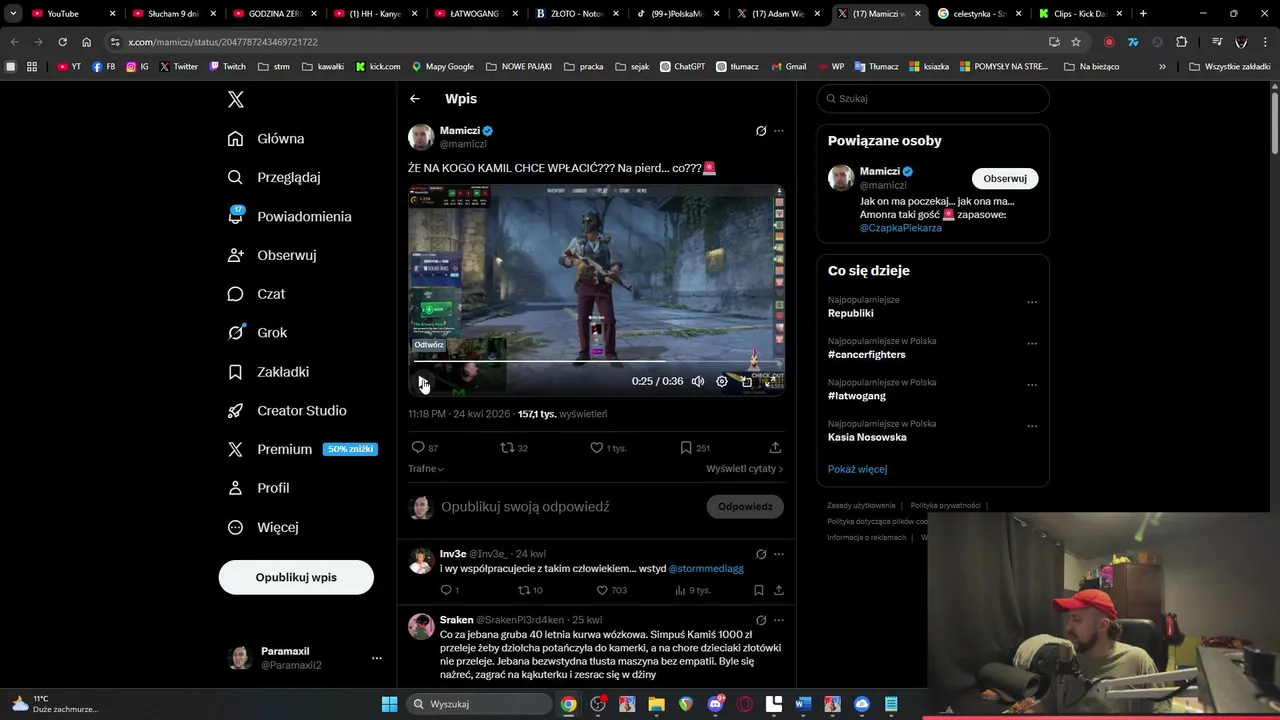The image size is (1280, 720).
Task: Open more options on Sraken's reply
Action: click(x=779, y=620)
